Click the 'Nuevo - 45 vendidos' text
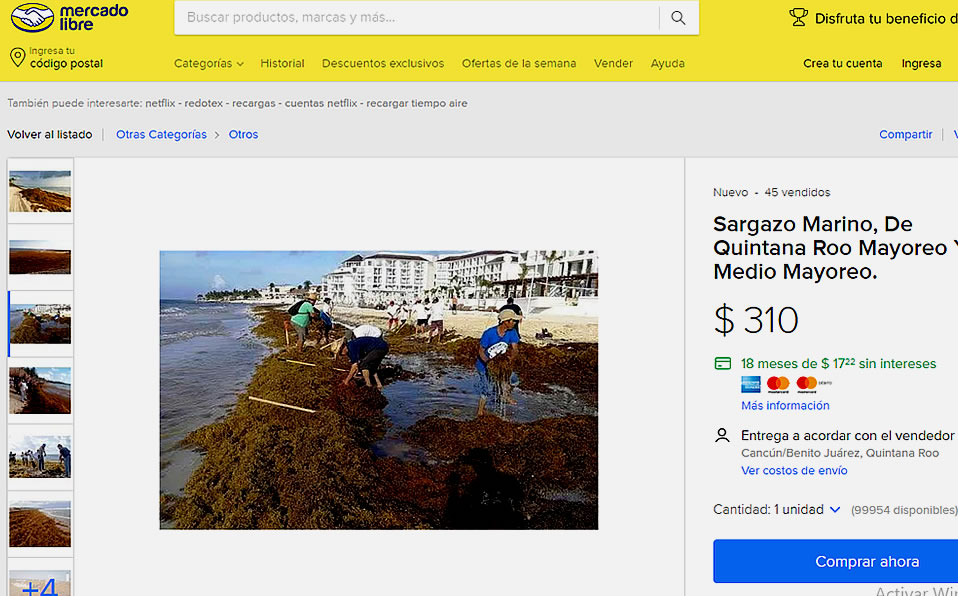958x596 pixels. point(772,193)
